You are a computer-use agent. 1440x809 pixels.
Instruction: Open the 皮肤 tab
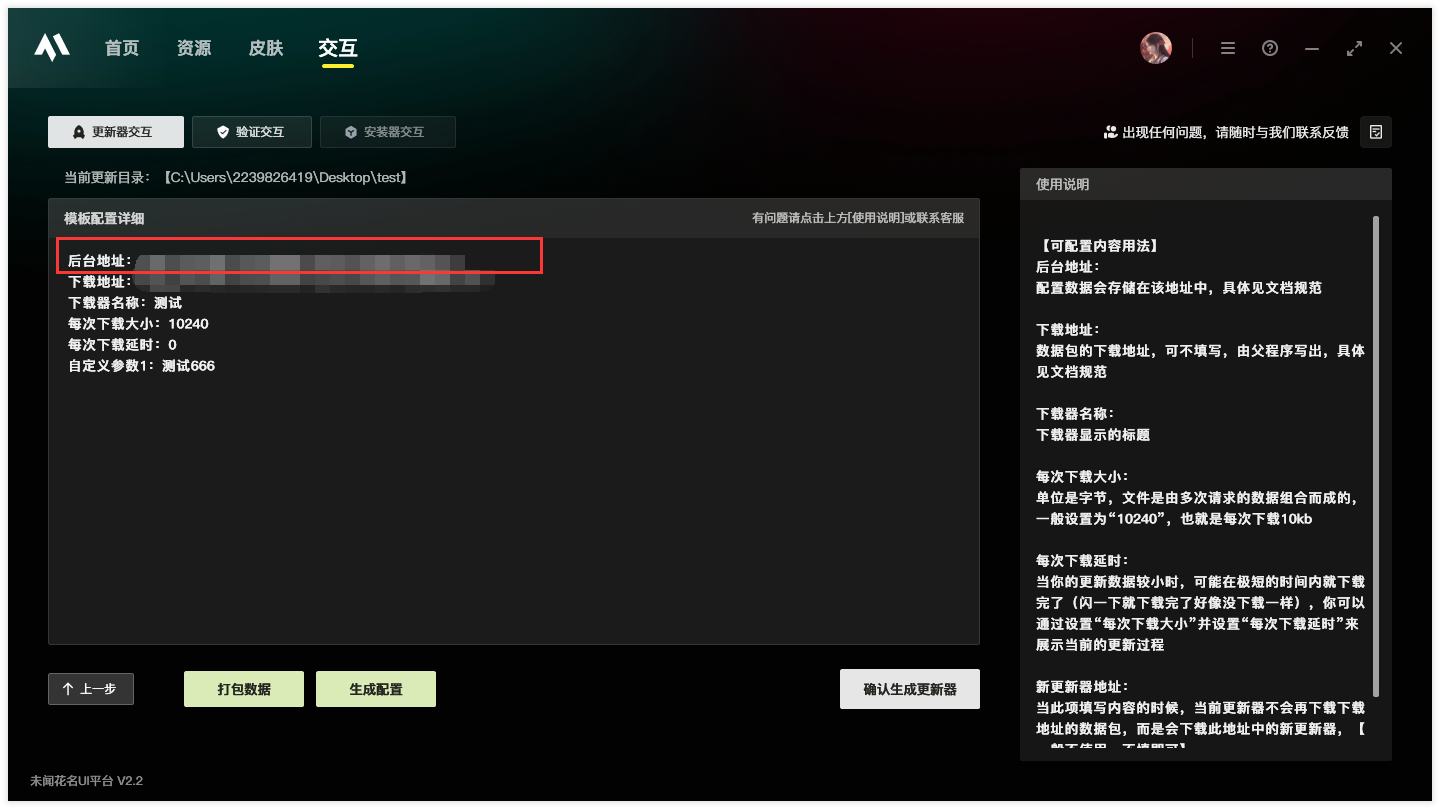click(266, 48)
